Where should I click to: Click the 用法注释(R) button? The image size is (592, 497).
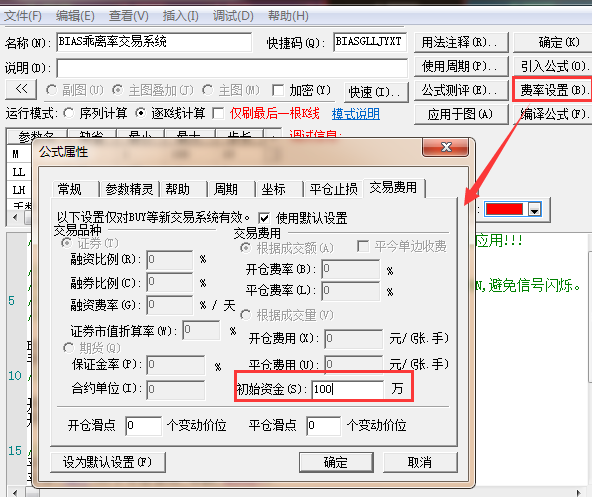[x=461, y=42]
